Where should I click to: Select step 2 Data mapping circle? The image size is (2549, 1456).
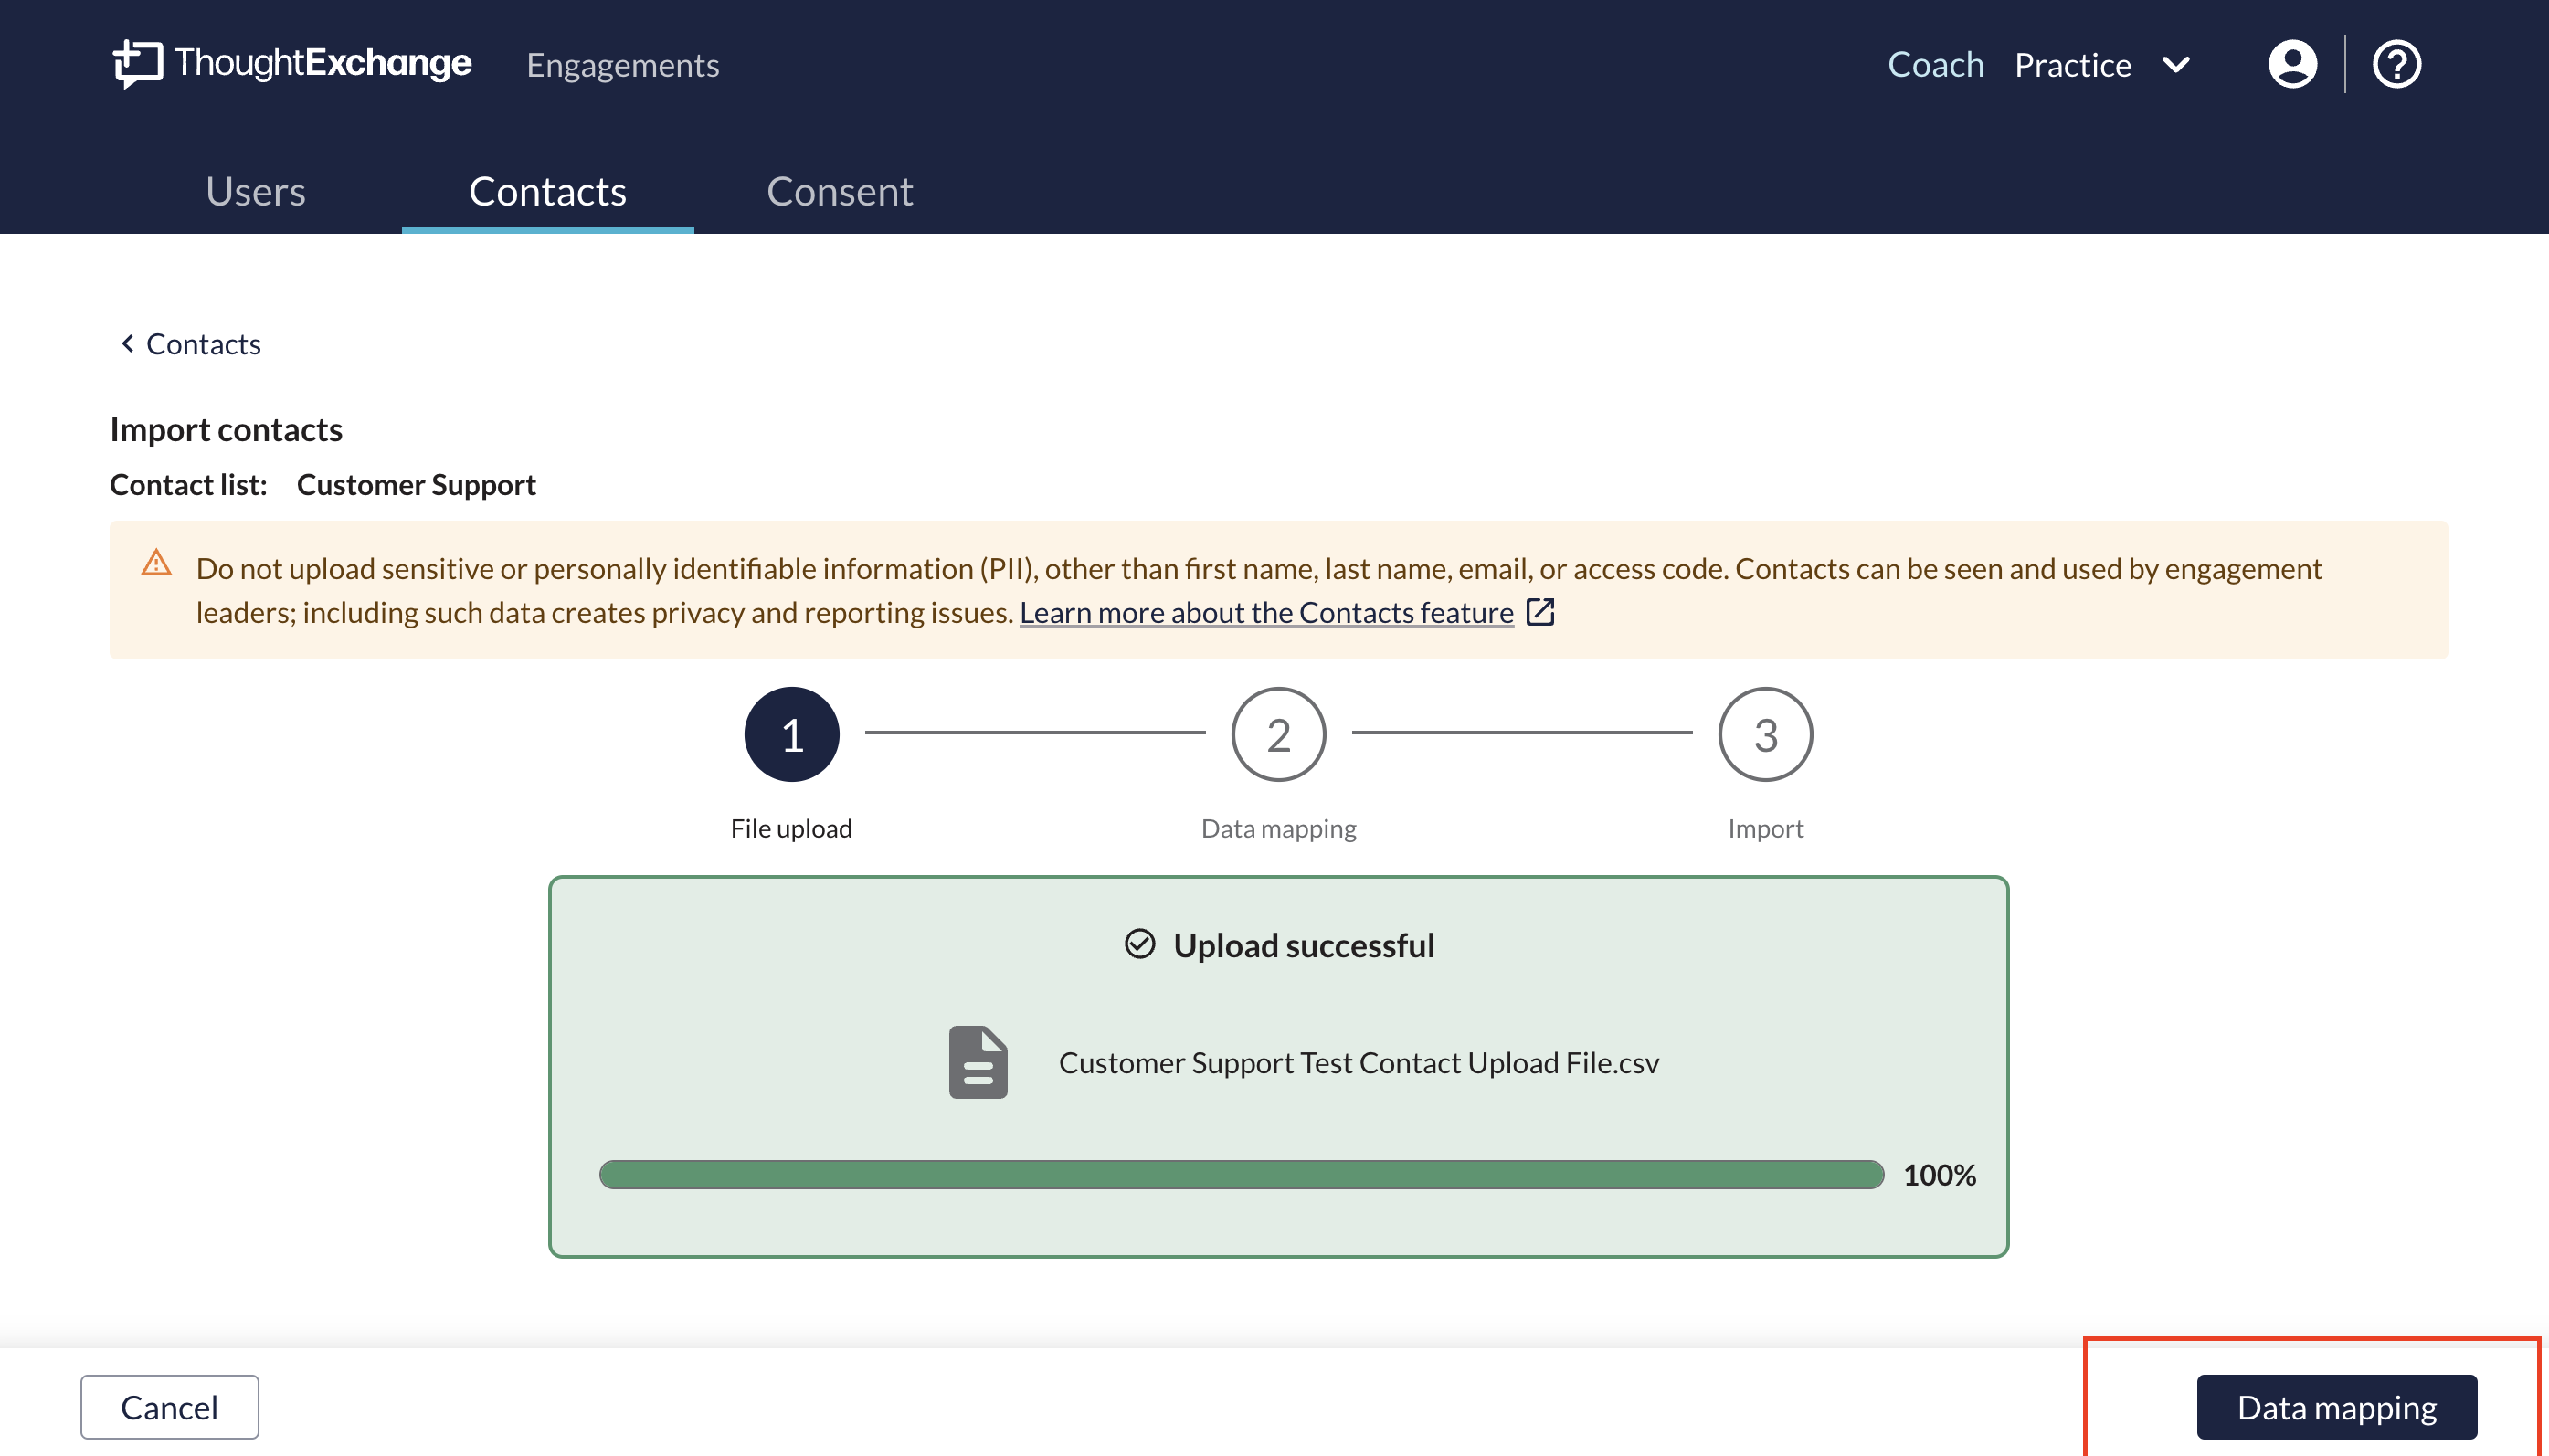(x=1278, y=735)
